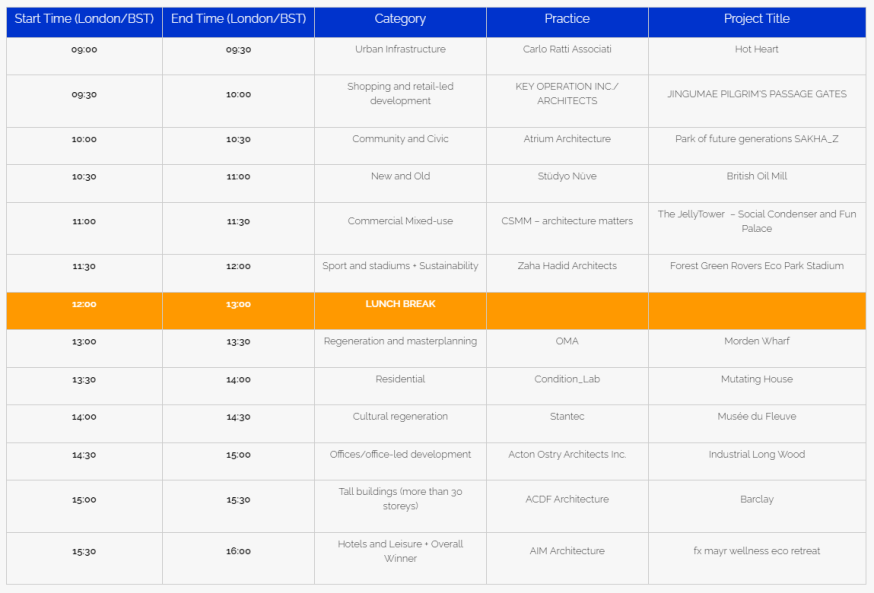Click the Condition_Lab practice cell

[x=567, y=379]
